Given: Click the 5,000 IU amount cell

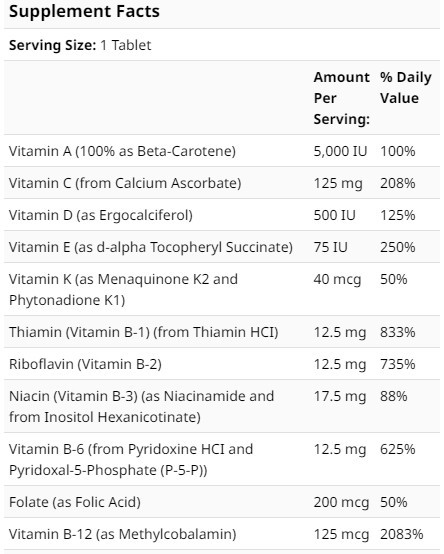Looking at the screenshot, I should point(341,151).
